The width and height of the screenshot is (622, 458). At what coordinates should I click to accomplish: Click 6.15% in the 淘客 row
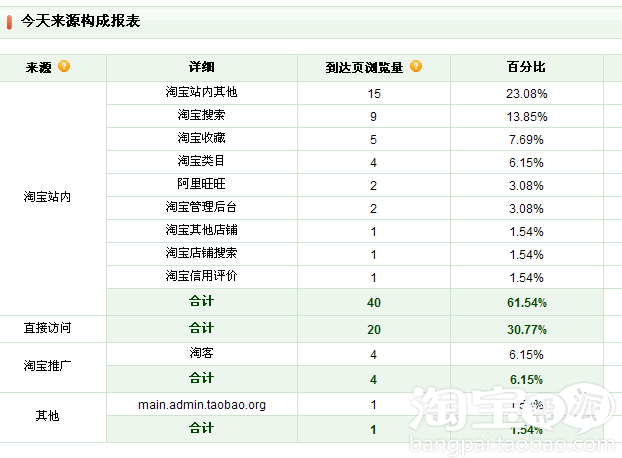tap(526, 355)
